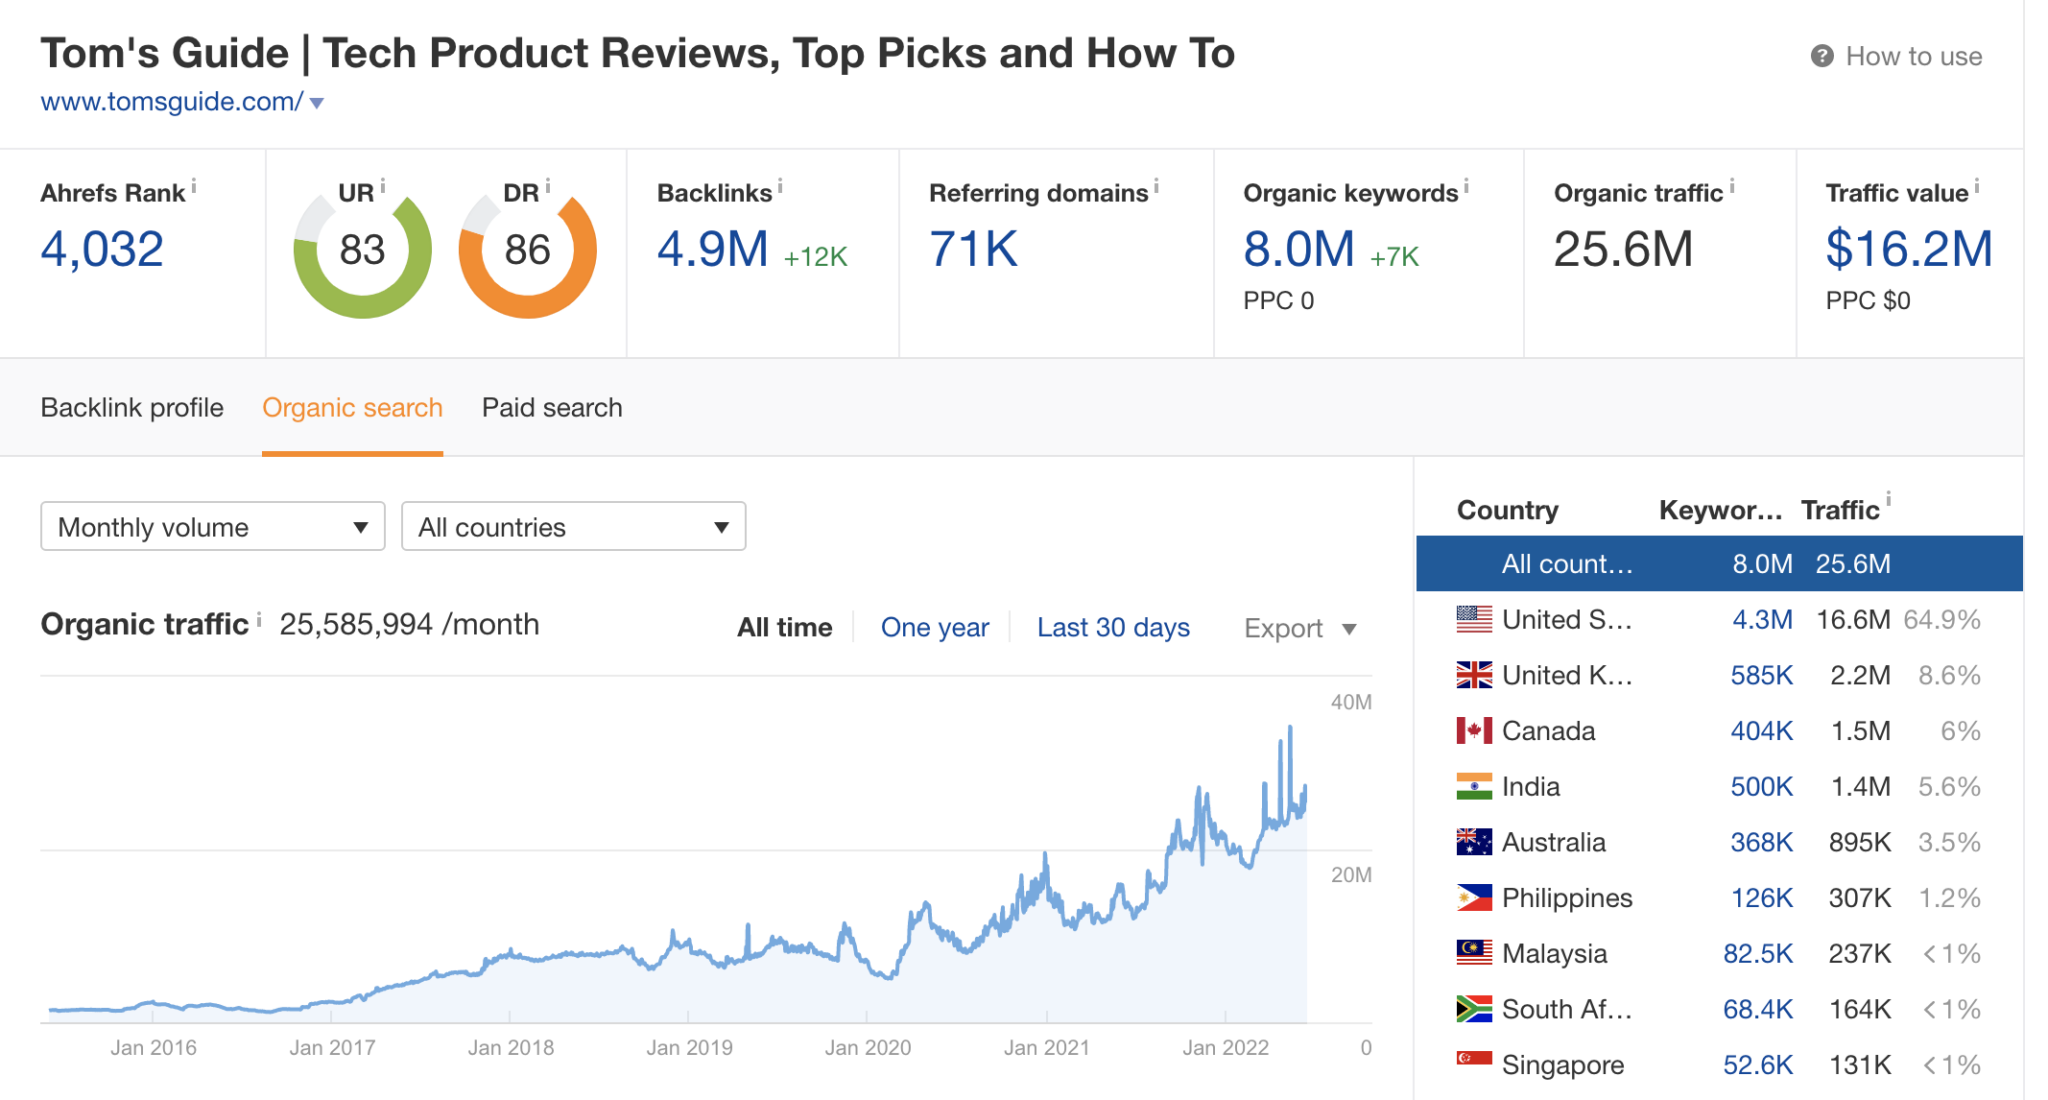Open the Traffic value $16.2M
2048x1100 pixels.
click(1909, 249)
